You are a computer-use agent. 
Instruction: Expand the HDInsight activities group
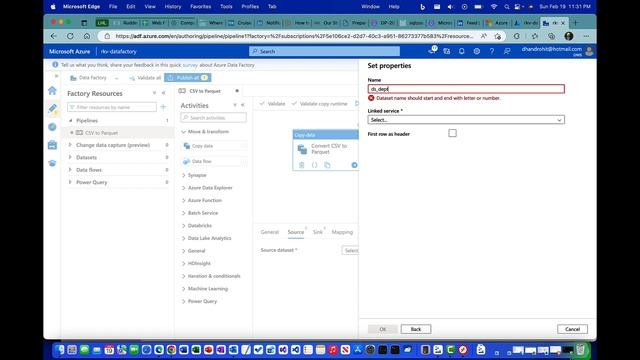pos(184,264)
